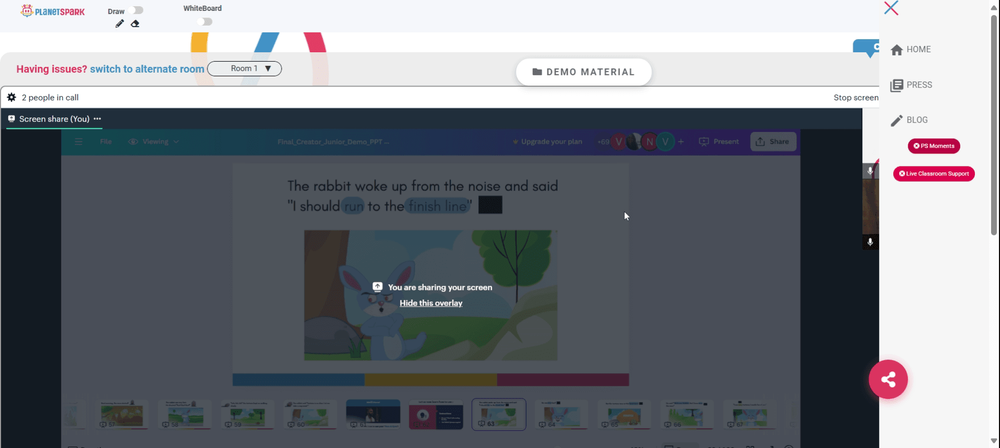
Task: Click the highlighted 'finish line' text
Action: 437,206
